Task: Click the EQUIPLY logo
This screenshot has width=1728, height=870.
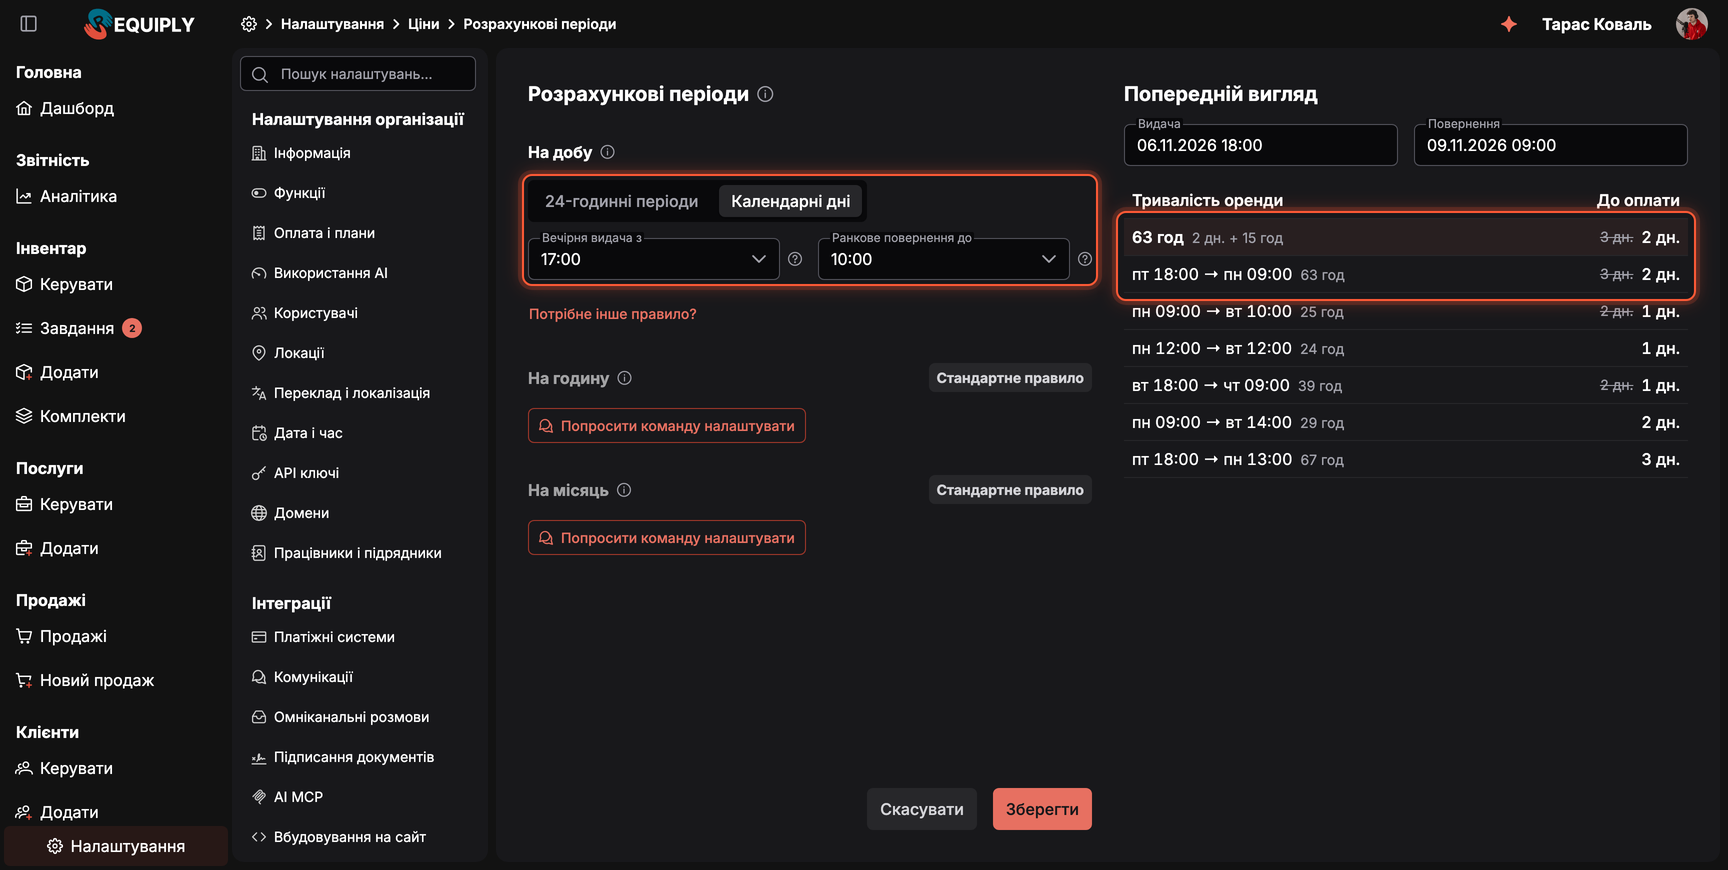Action: [140, 24]
